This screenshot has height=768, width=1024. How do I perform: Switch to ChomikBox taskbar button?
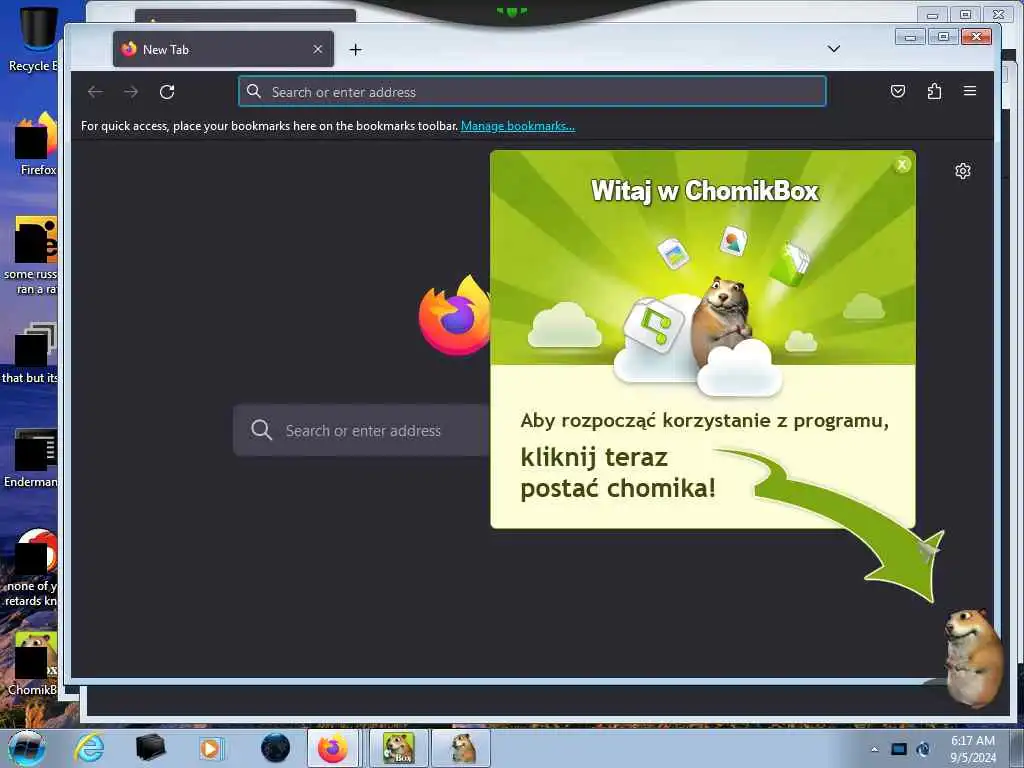[399, 748]
